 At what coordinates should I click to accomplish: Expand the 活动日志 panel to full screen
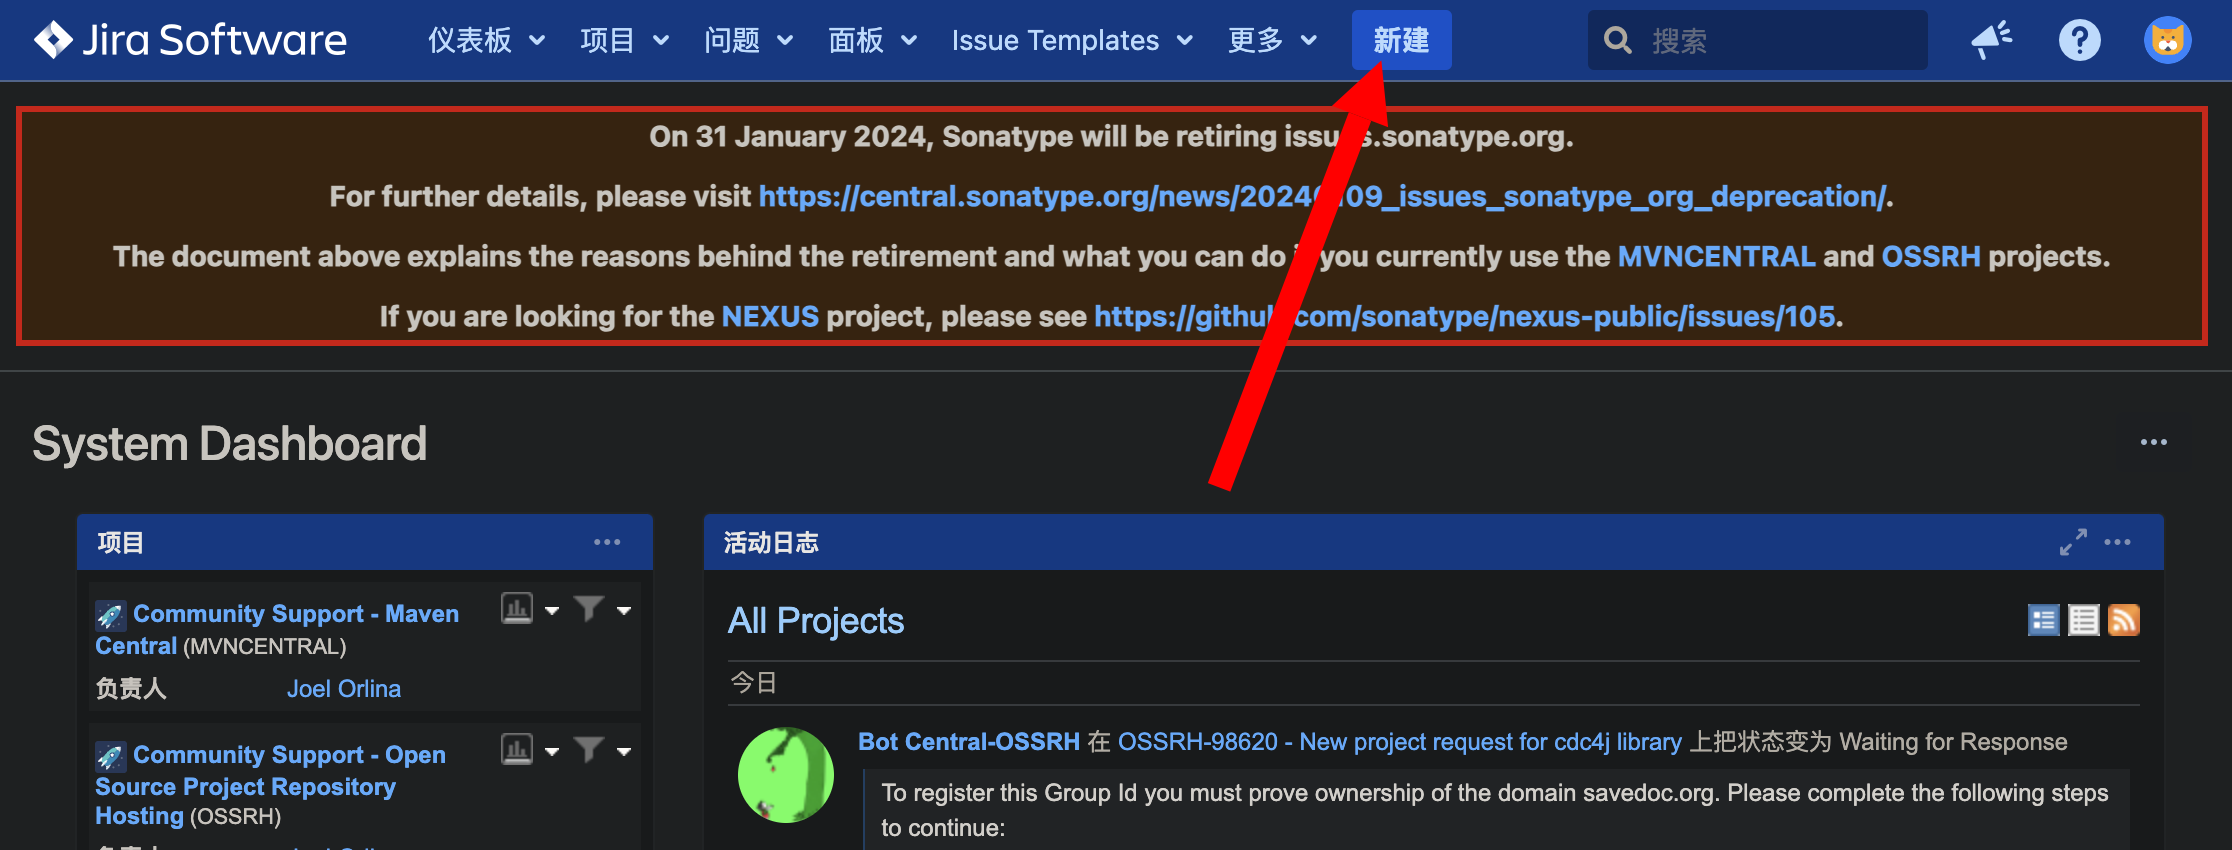pos(2072,542)
